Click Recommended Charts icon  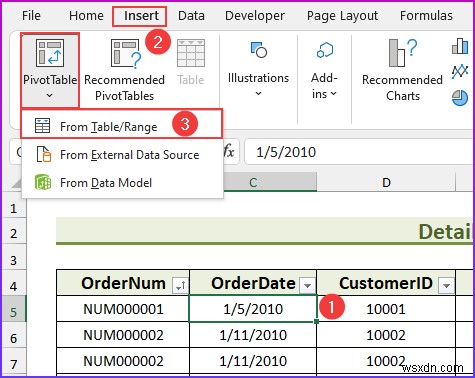click(x=403, y=53)
